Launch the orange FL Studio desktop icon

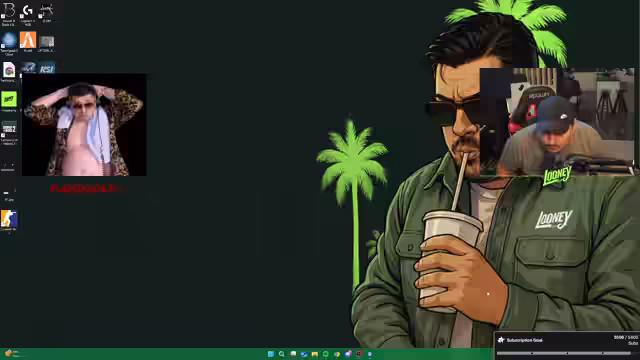tap(28, 42)
